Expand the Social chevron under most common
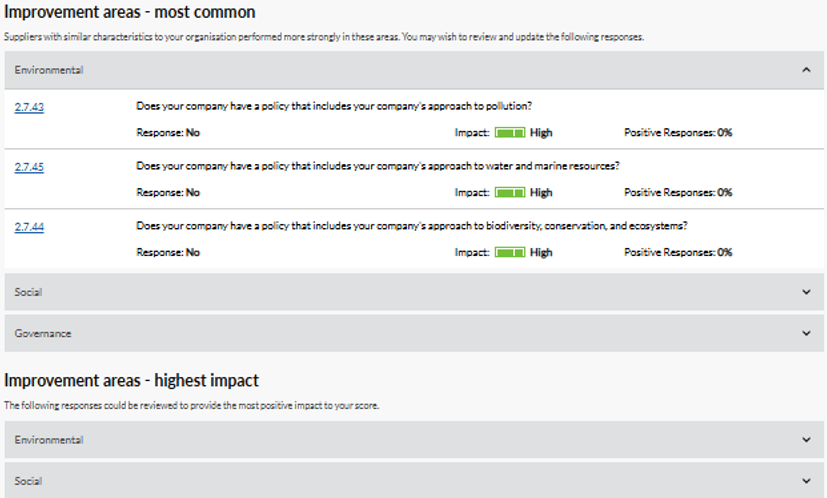This screenshot has height=498, width=827. point(806,292)
